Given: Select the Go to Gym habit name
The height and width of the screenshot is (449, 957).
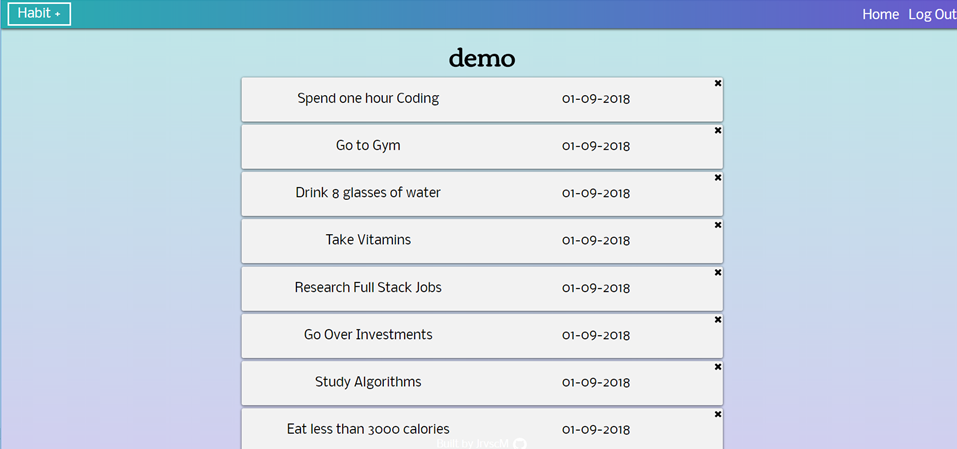Looking at the screenshot, I should pos(368,145).
